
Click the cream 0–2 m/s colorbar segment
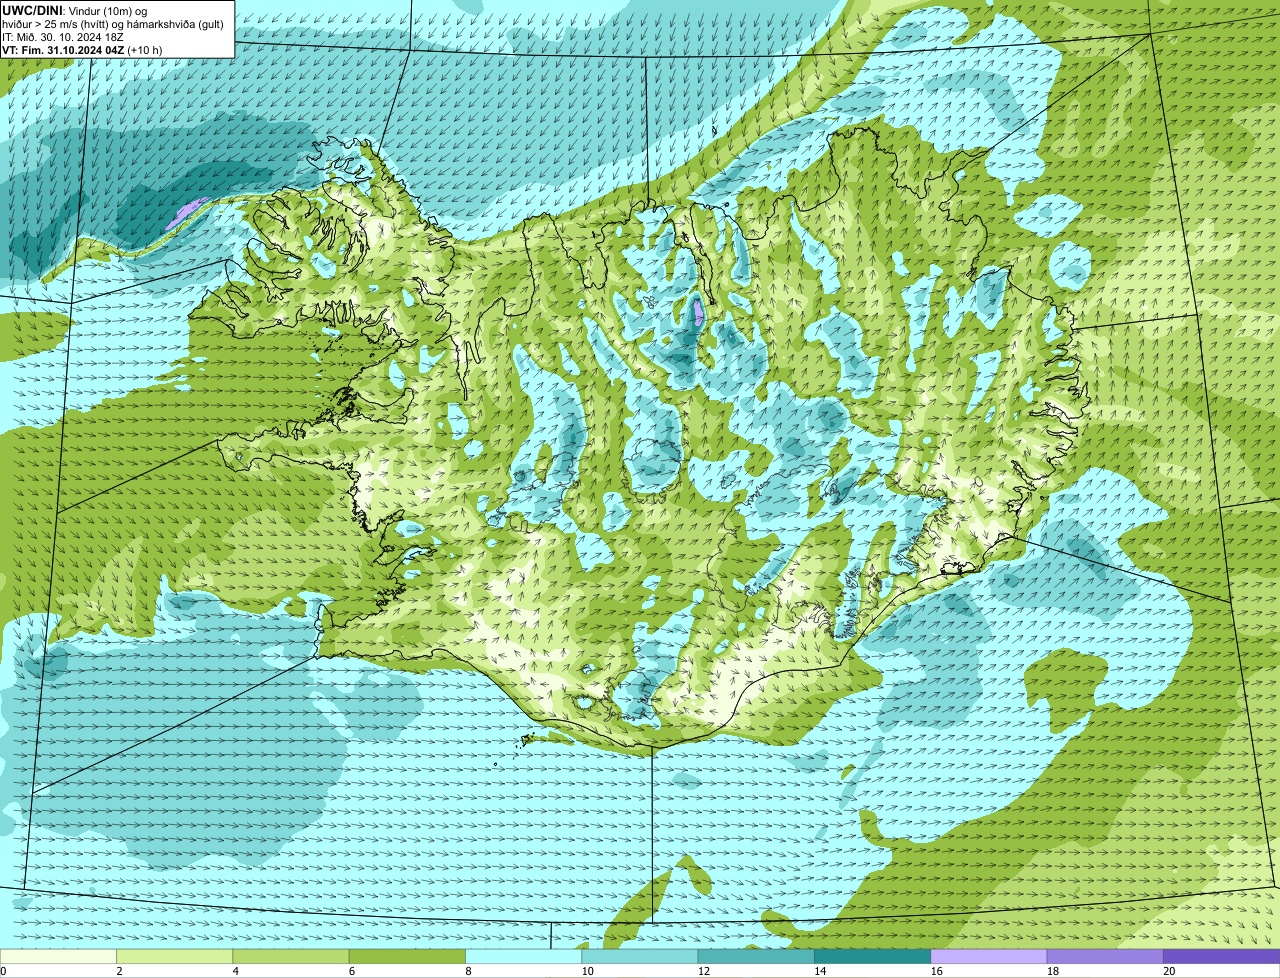pyautogui.click(x=58, y=956)
